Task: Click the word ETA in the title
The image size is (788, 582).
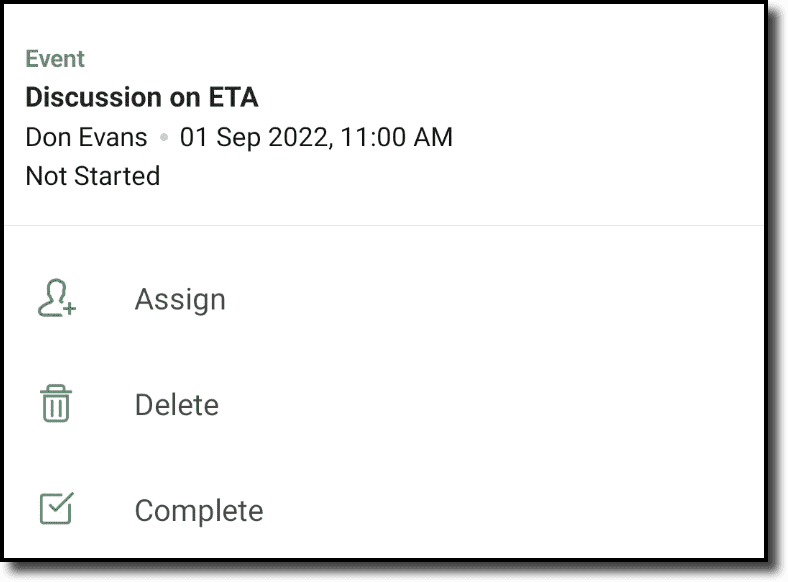Action: pyautogui.click(x=233, y=97)
